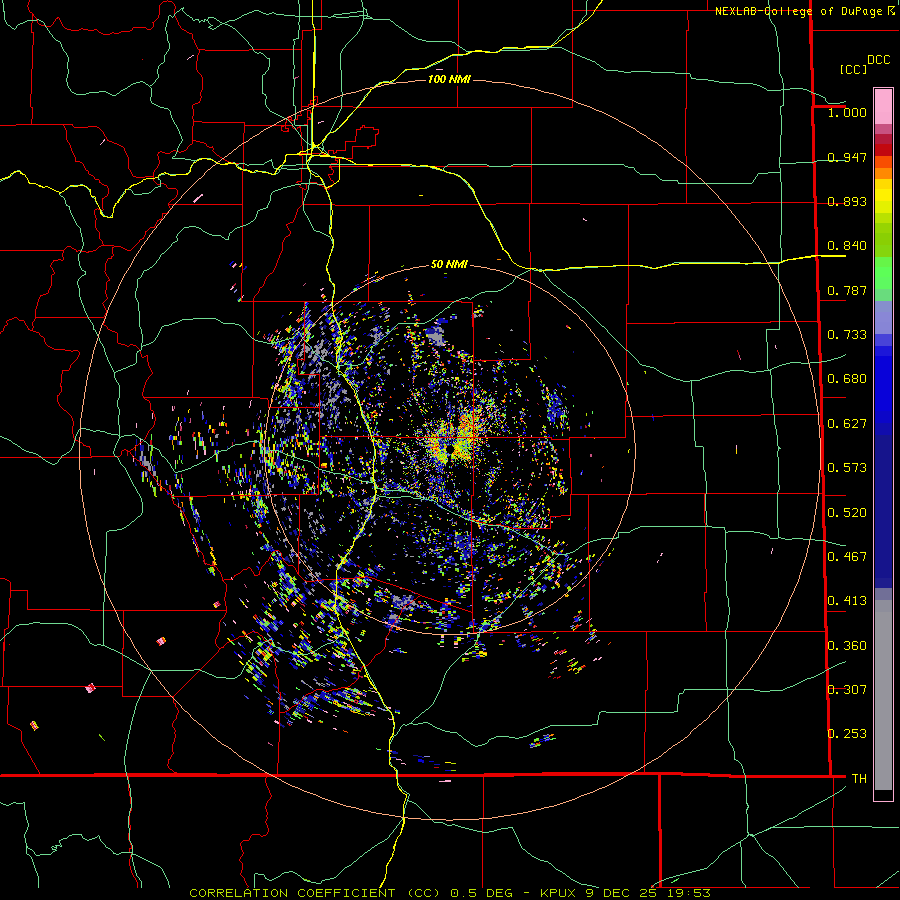
Task: Click the 0.413 legend value
Action: pos(847,601)
